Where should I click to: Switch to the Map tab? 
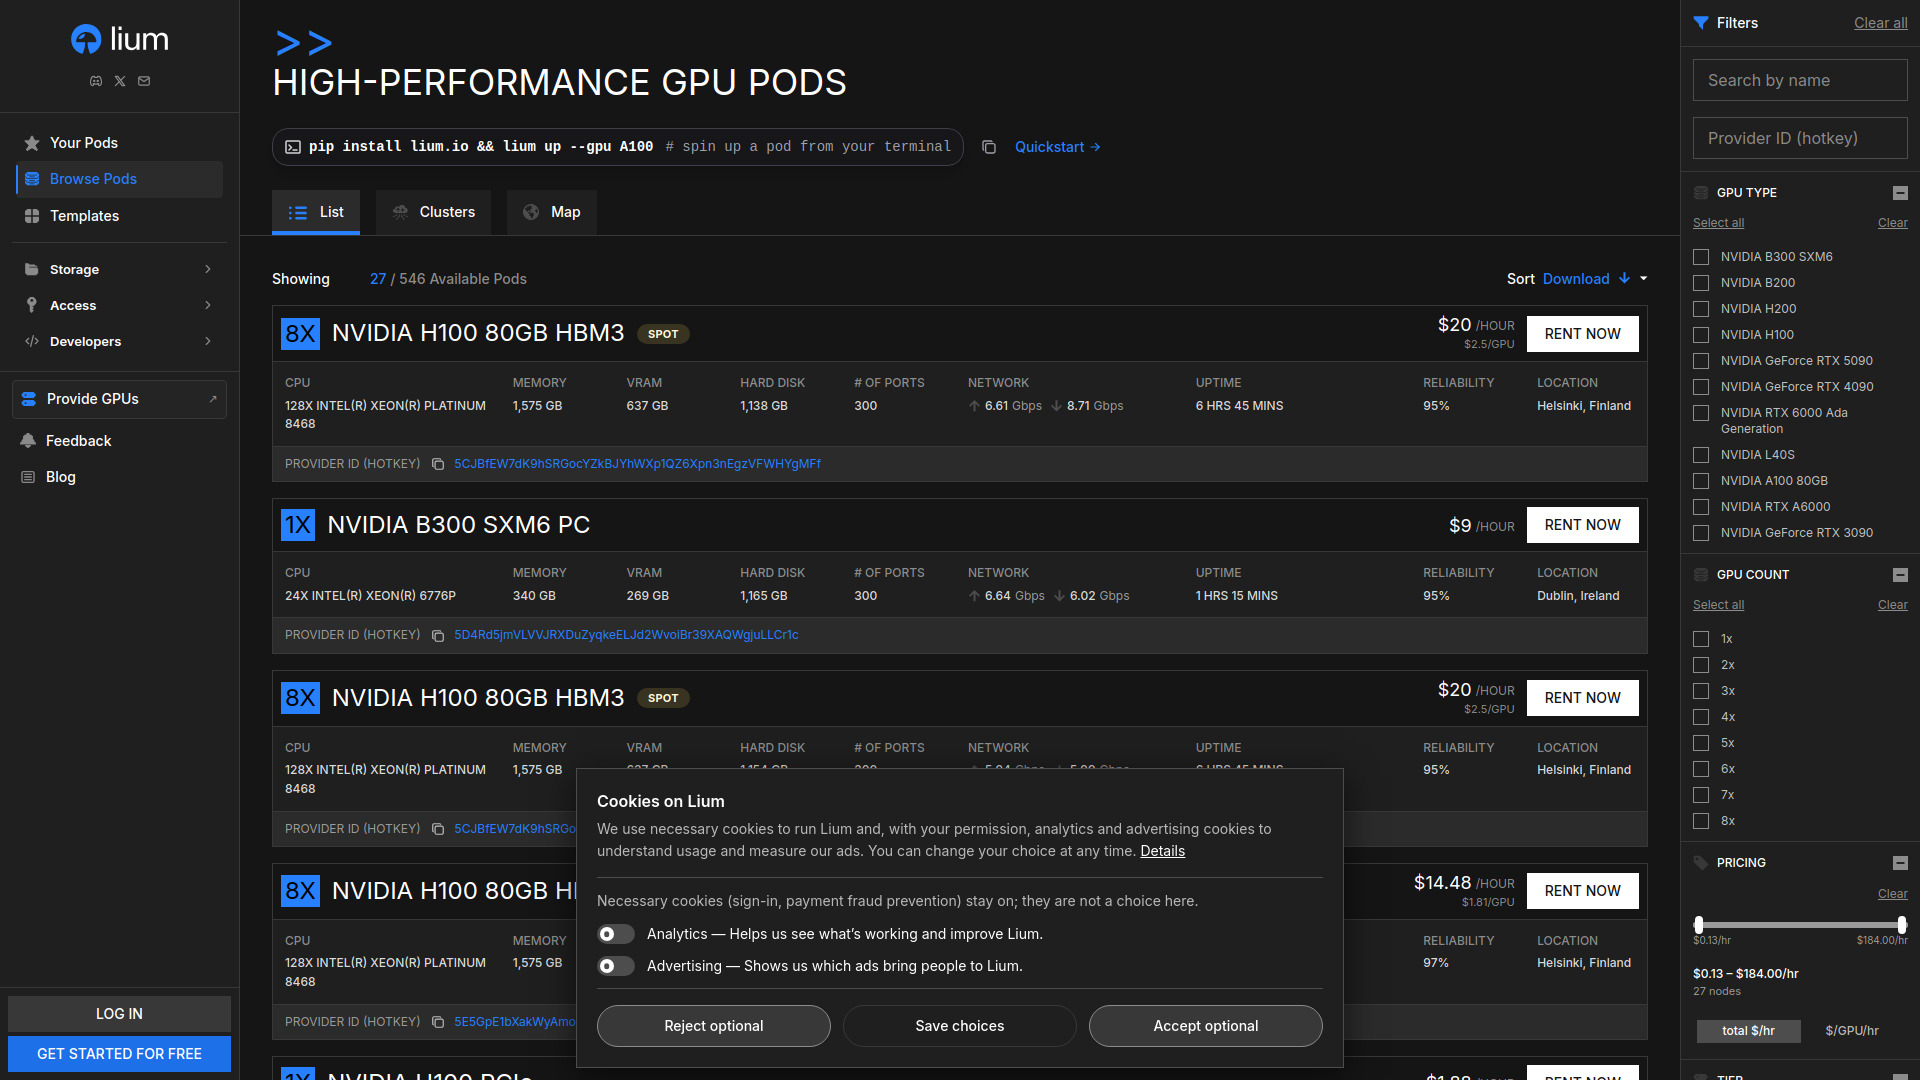pos(552,212)
